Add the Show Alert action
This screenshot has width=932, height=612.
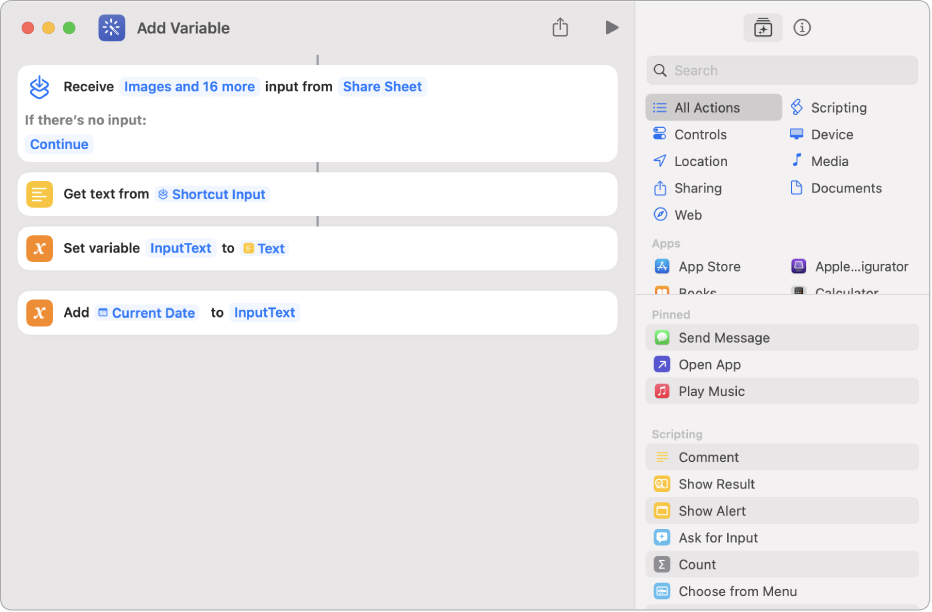click(712, 511)
